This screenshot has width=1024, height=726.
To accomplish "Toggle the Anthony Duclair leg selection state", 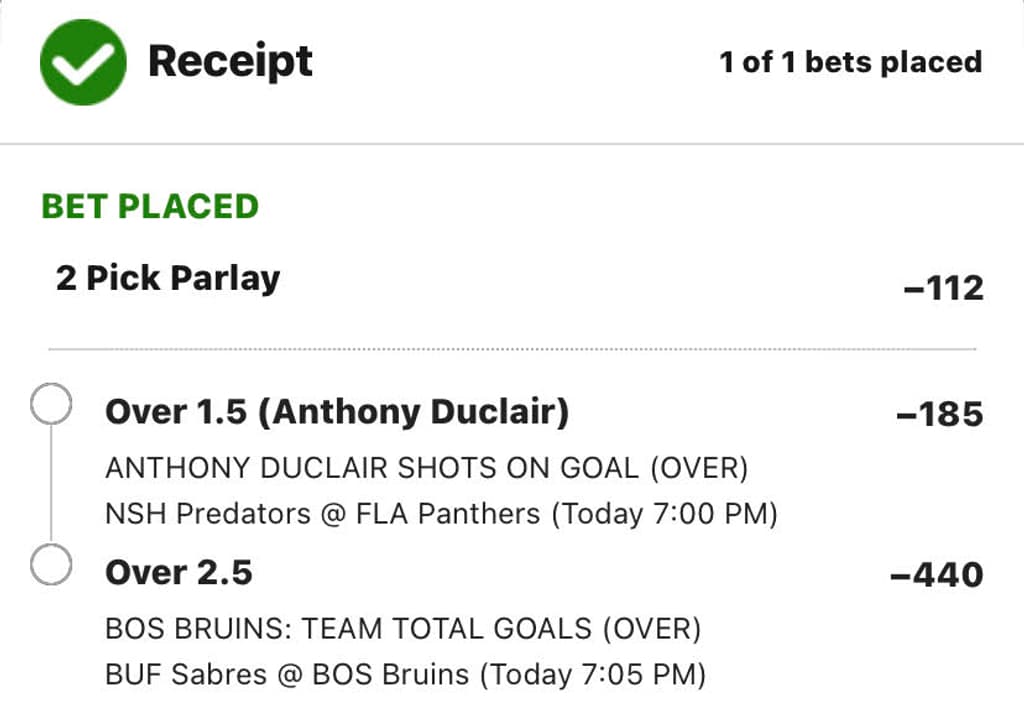I will pyautogui.click(x=50, y=403).
